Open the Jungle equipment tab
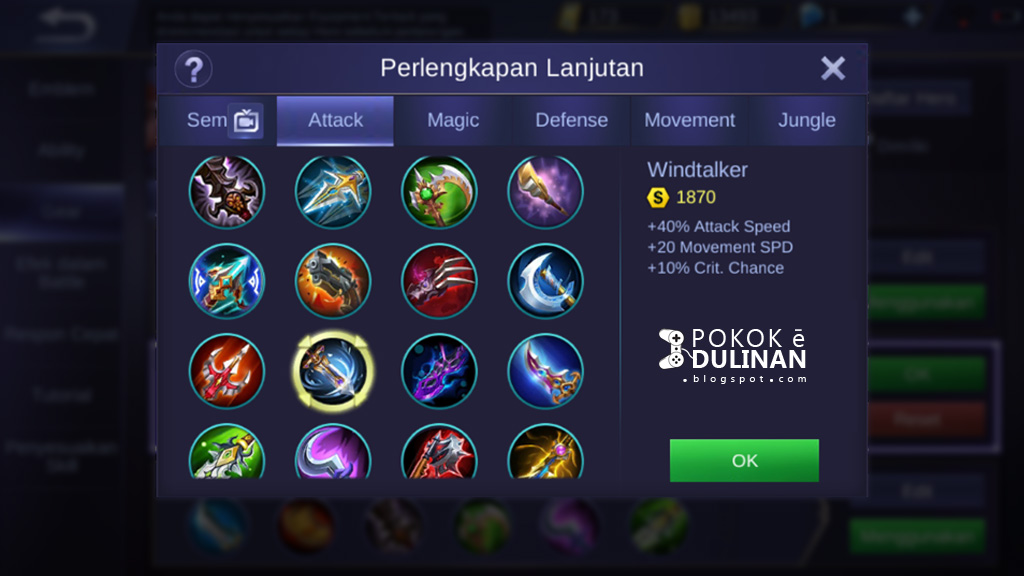The width and height of the screenshot is (1024, 576). [807, 120]
